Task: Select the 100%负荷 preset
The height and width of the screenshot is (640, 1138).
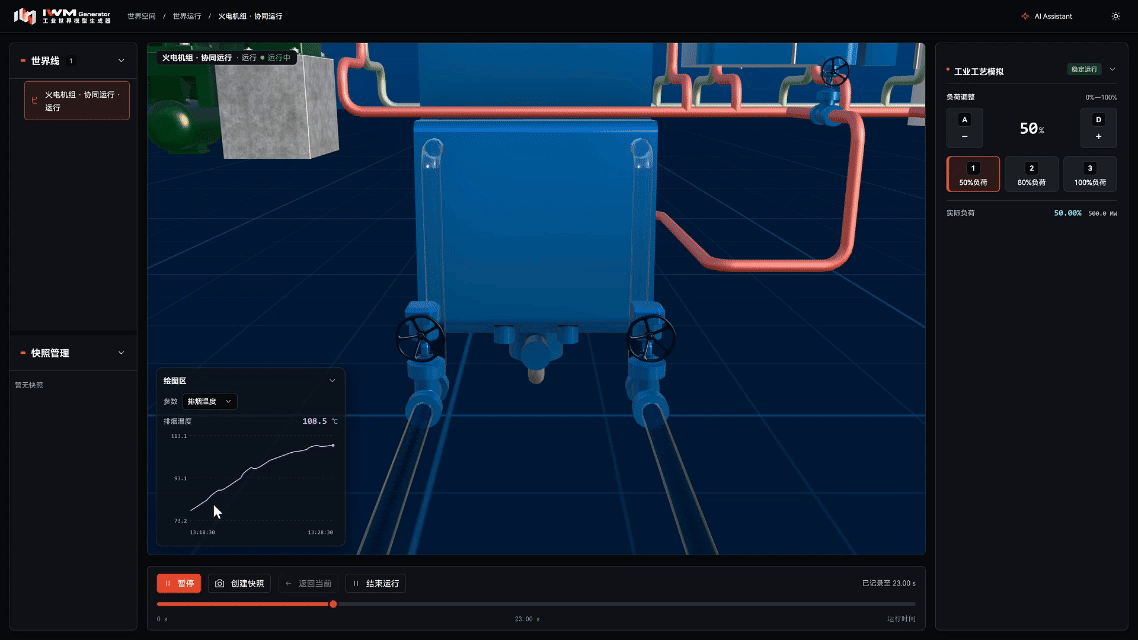Action: tap(1090, 174)
